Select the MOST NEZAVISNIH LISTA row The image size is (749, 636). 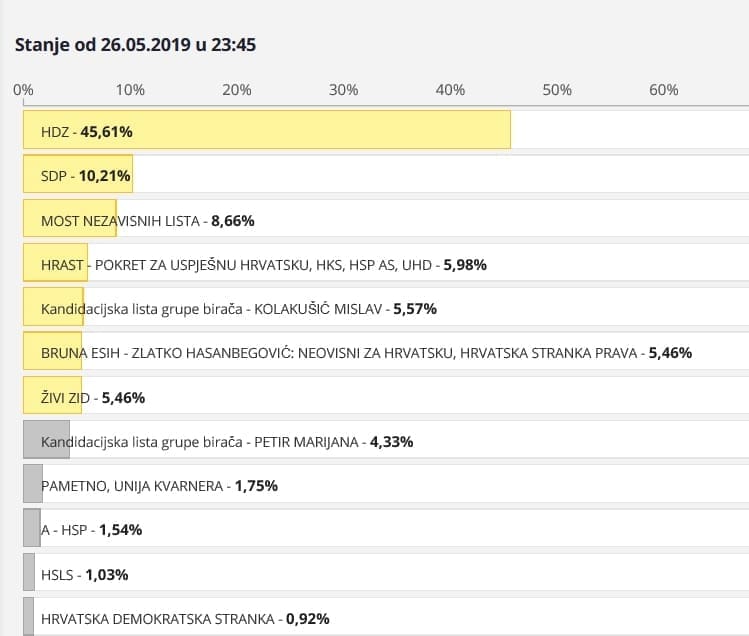click(140, 220)
